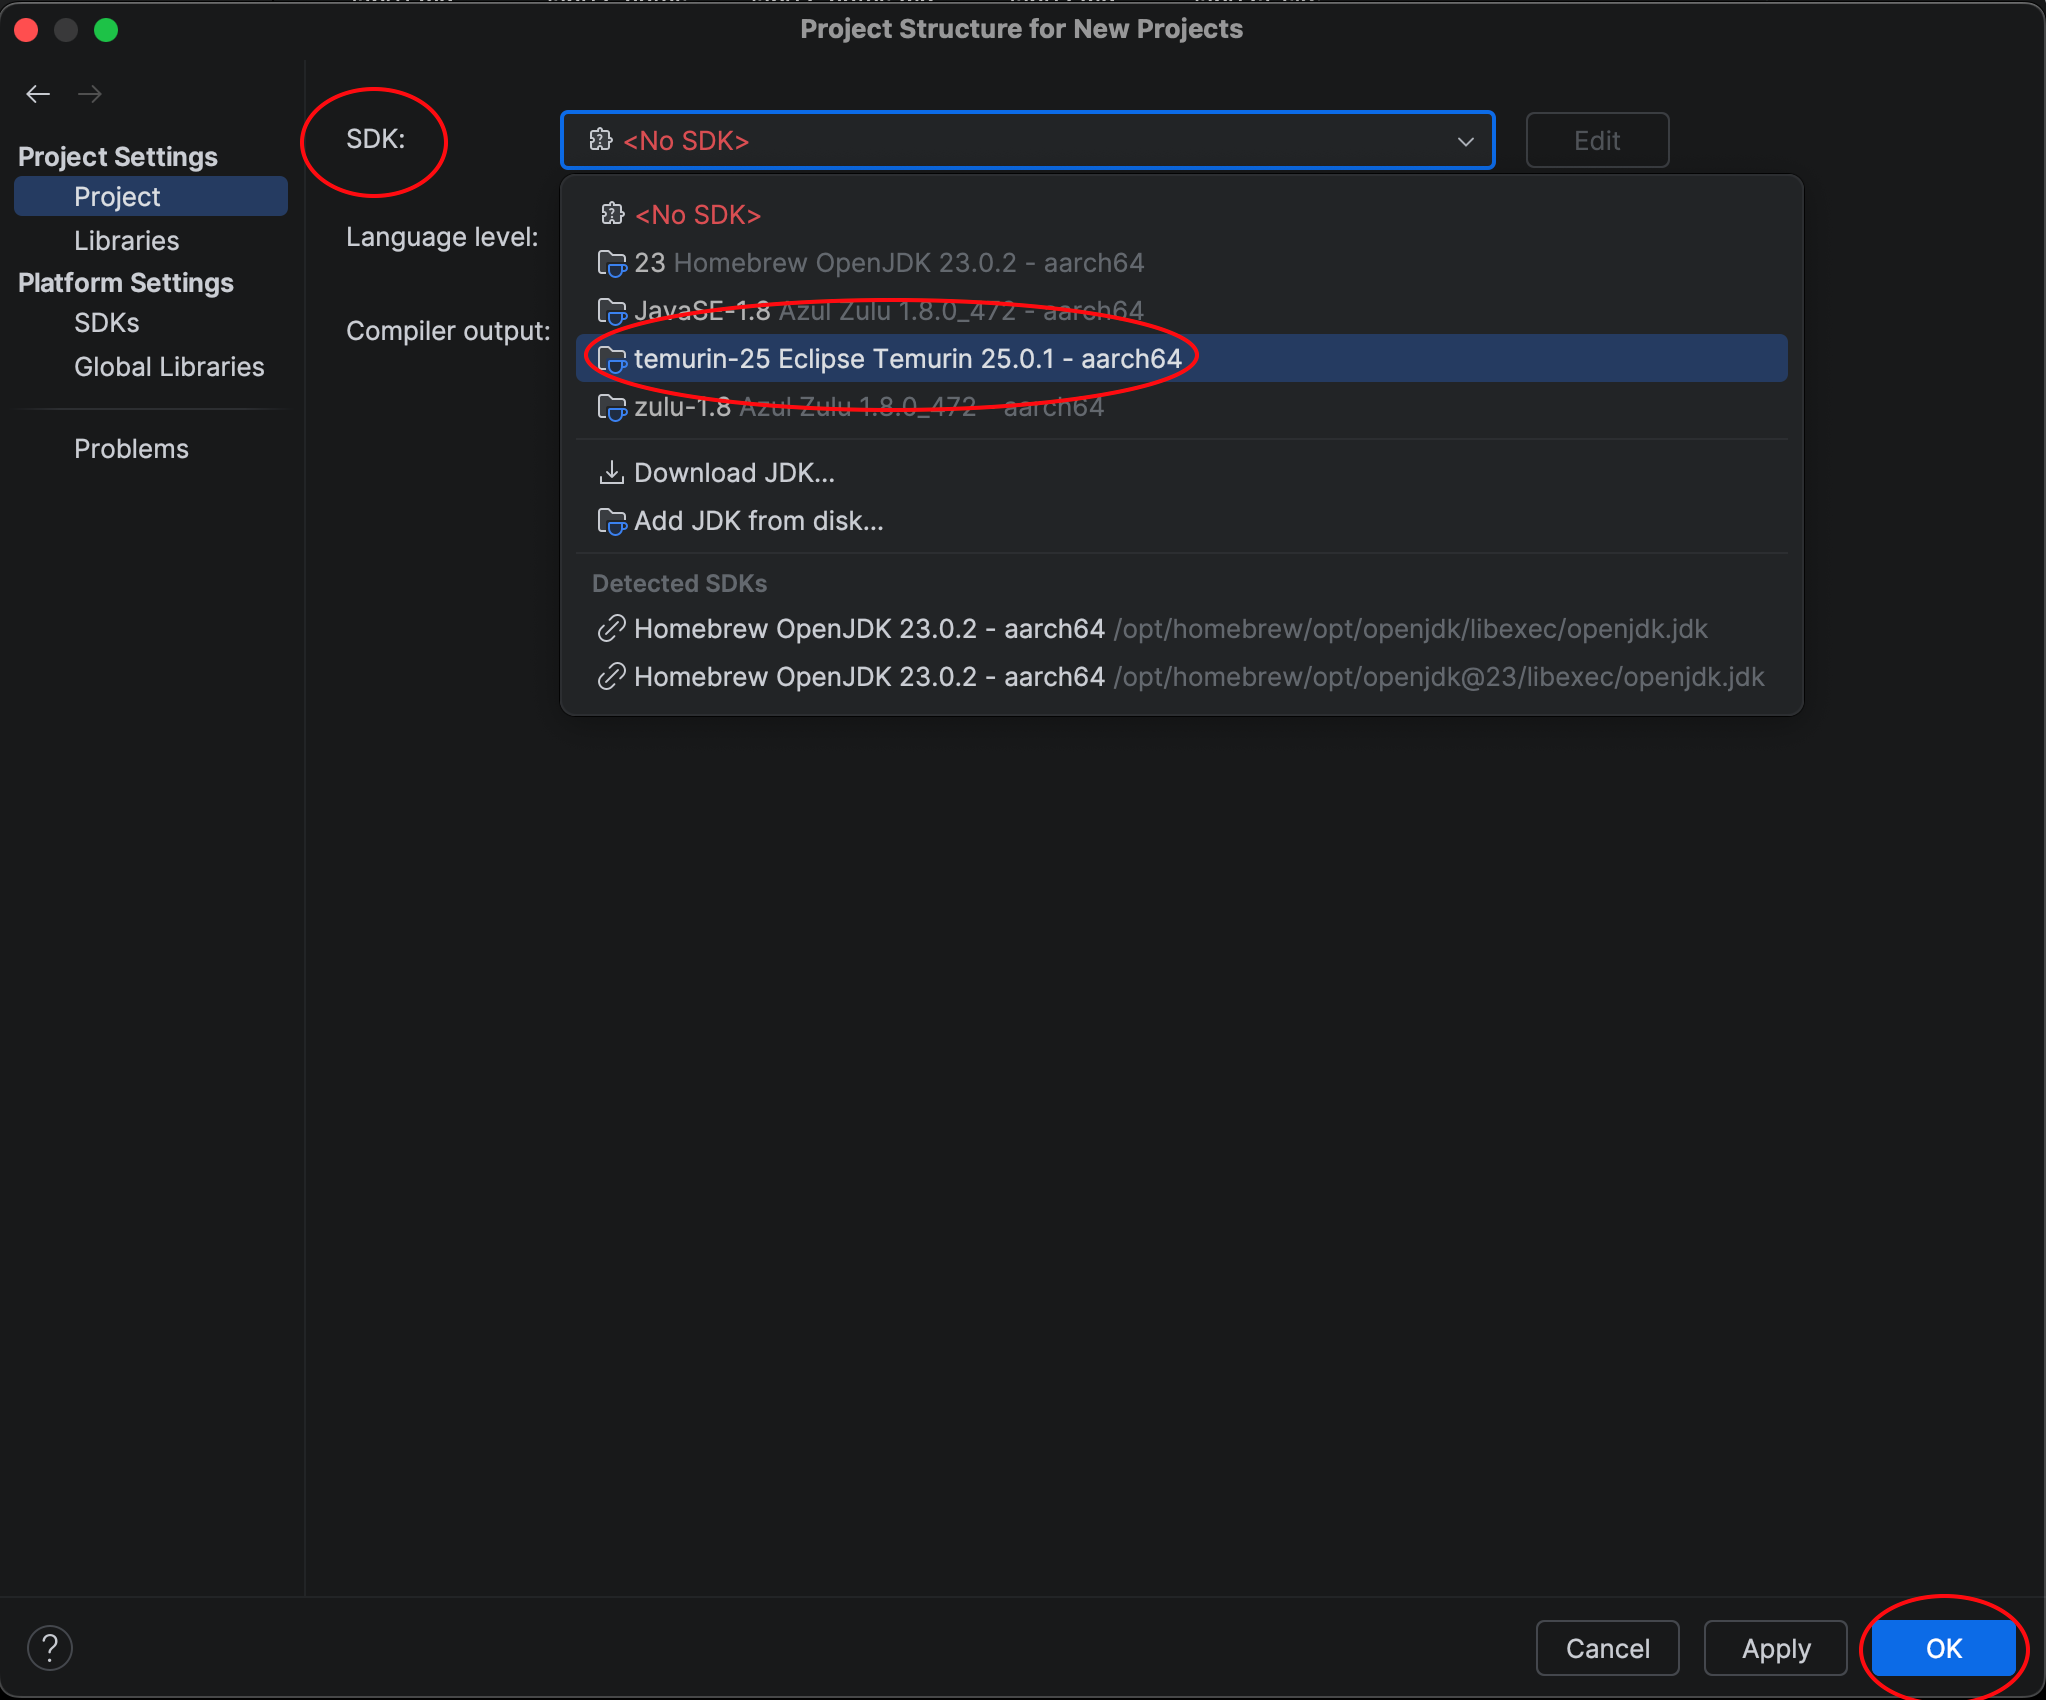Pick JavaSE-1.8 Azul Zulu SDK entry

(x=888, y=311)
